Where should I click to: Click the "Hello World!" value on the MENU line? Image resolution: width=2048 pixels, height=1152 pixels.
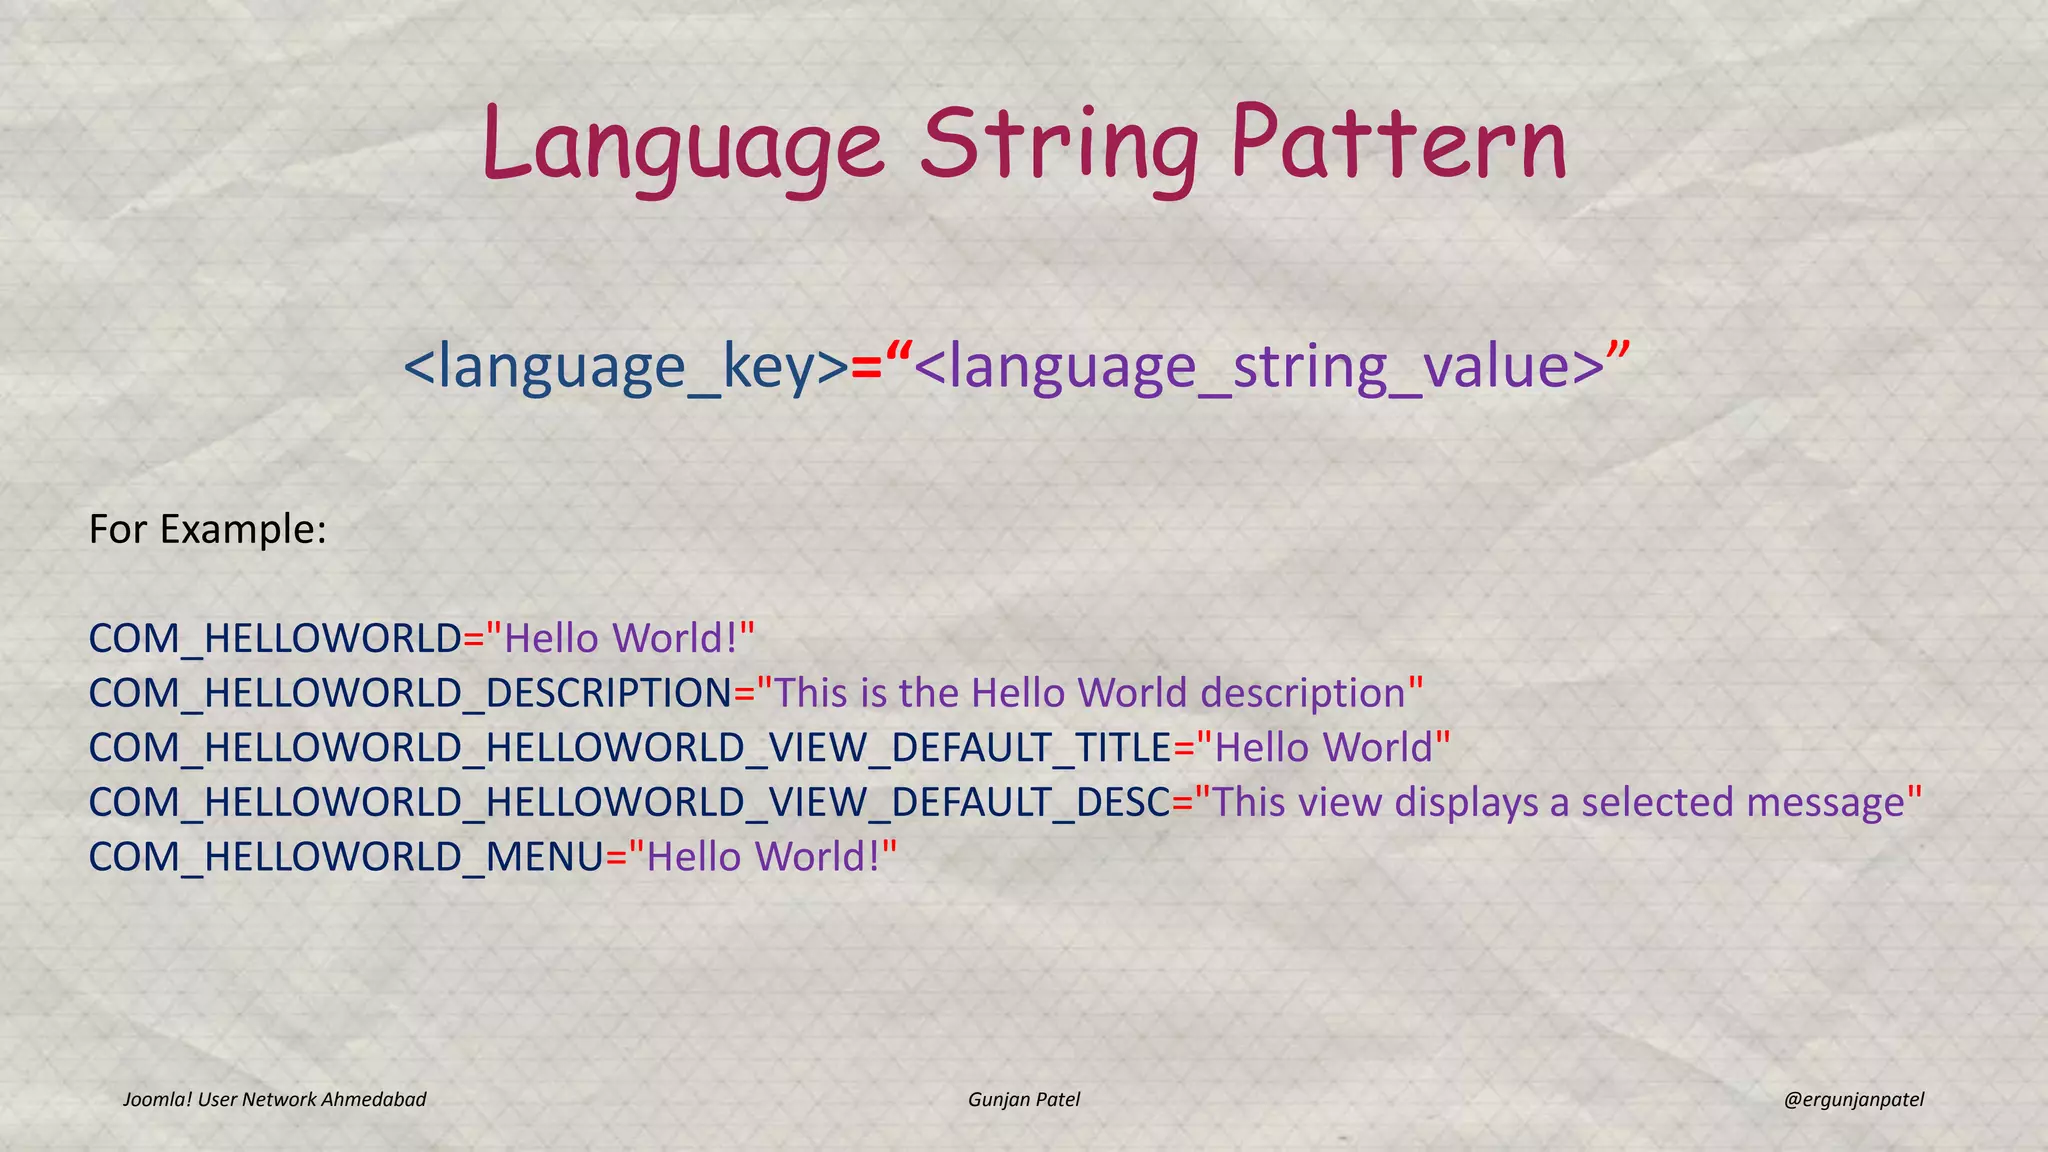click(x=763, y=857)
